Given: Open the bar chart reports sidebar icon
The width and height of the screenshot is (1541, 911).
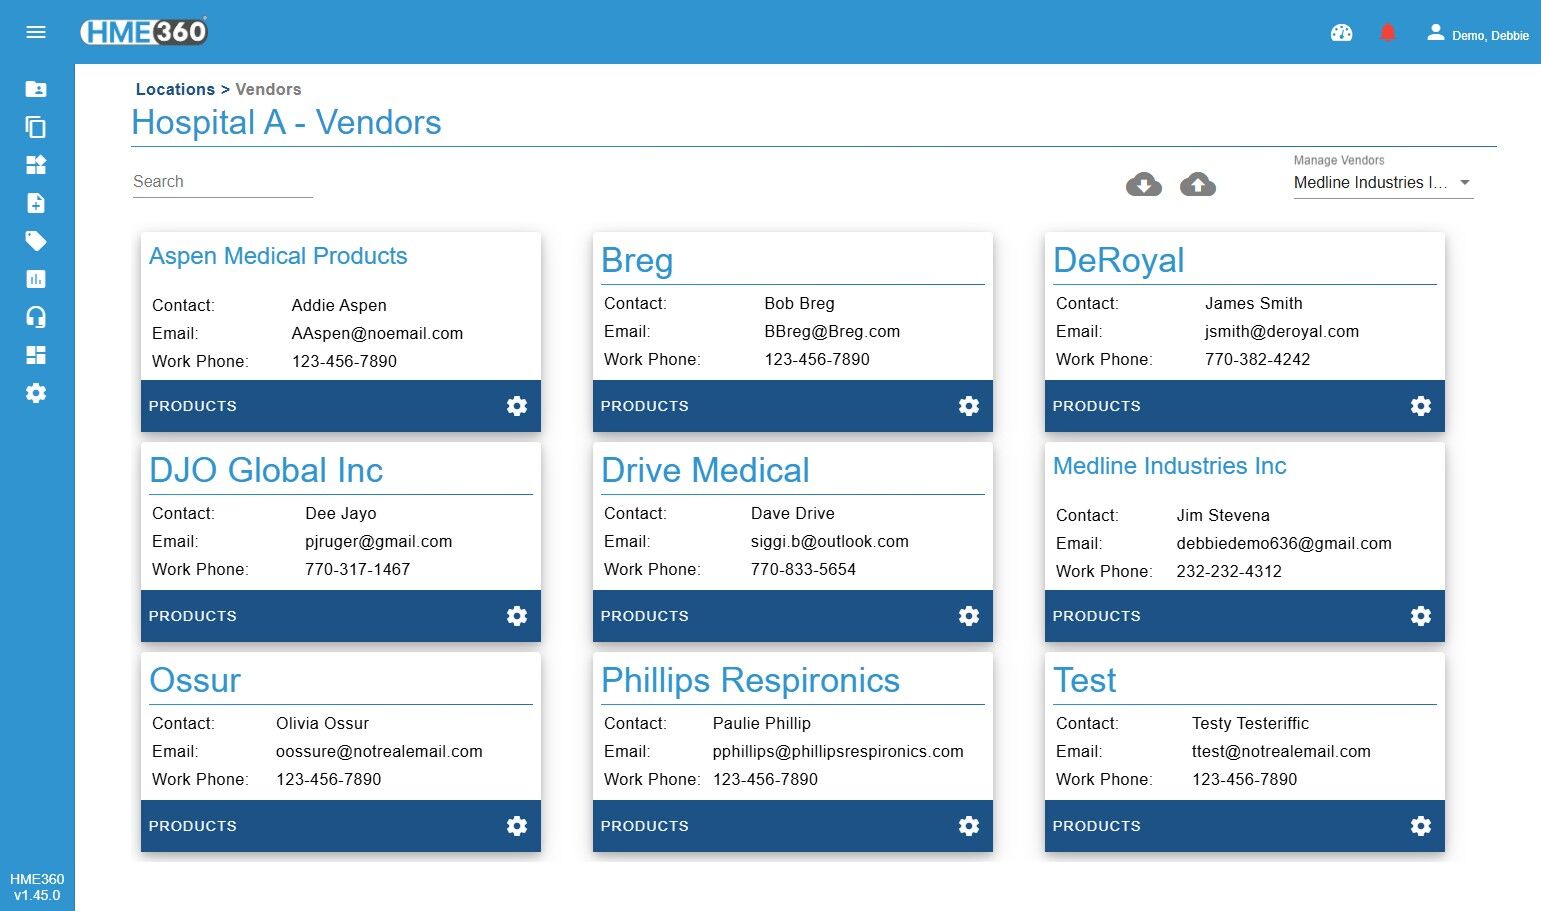Looking at the screenshot, I should pyautogui.click(x=36, y=279).
